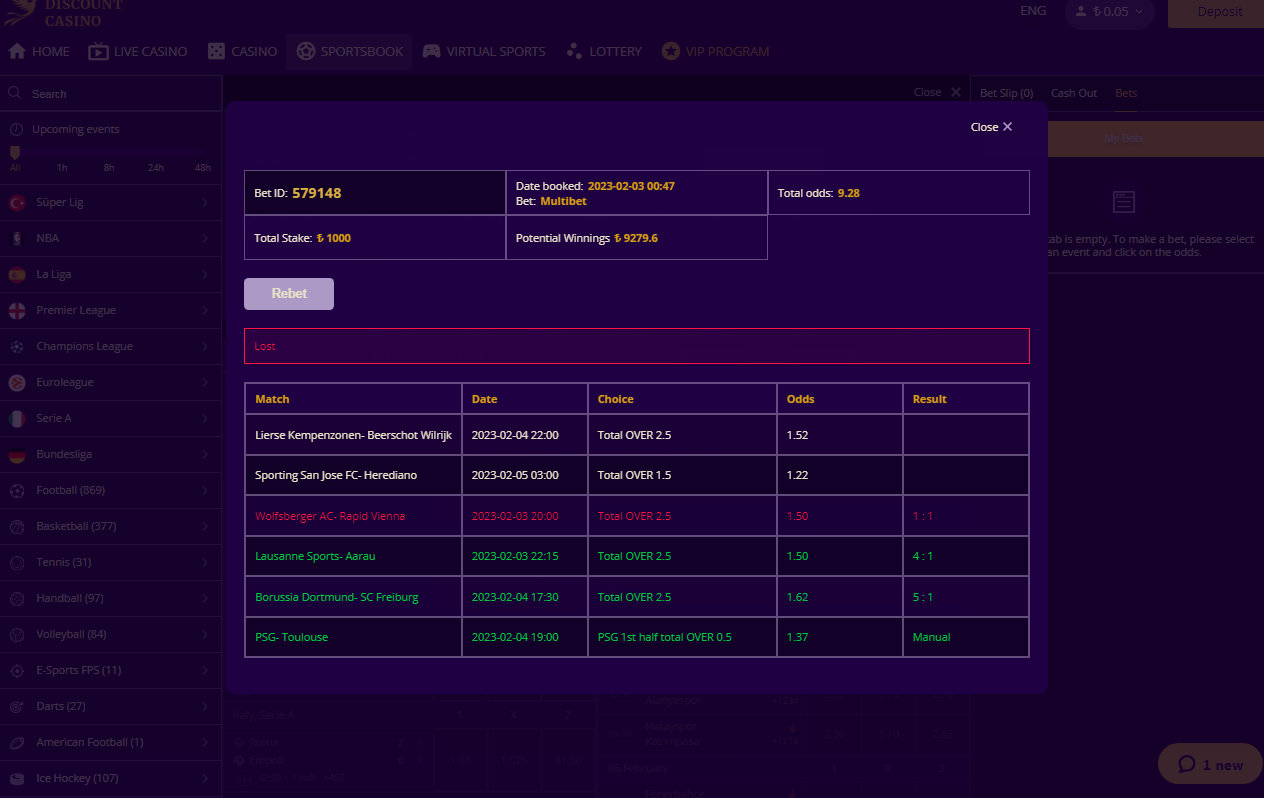Click the Casino dice icon
The height and width of the screenshot is (798, 1264).
(216, 51)
